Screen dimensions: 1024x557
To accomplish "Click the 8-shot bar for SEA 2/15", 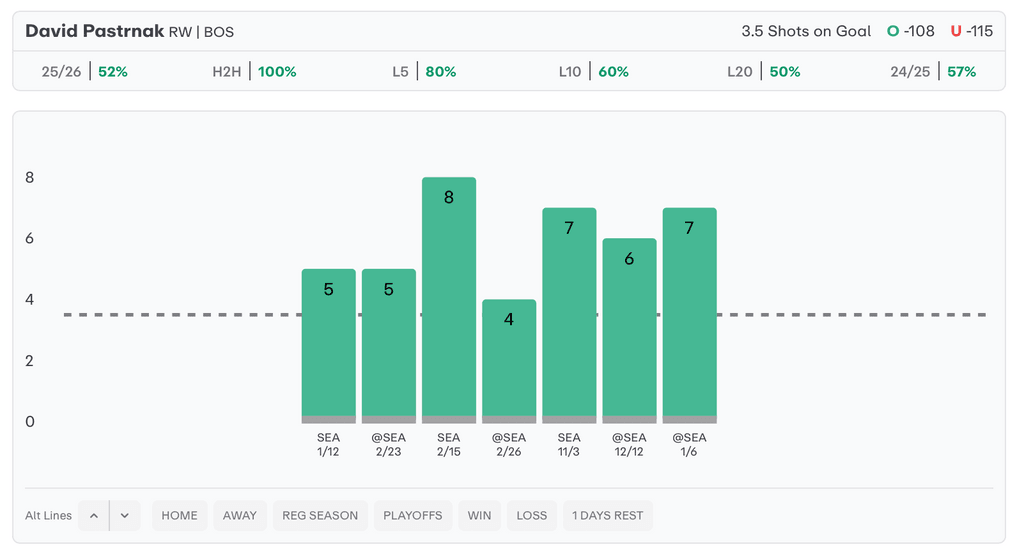I will pyautogui.click(x=449, y=300).
